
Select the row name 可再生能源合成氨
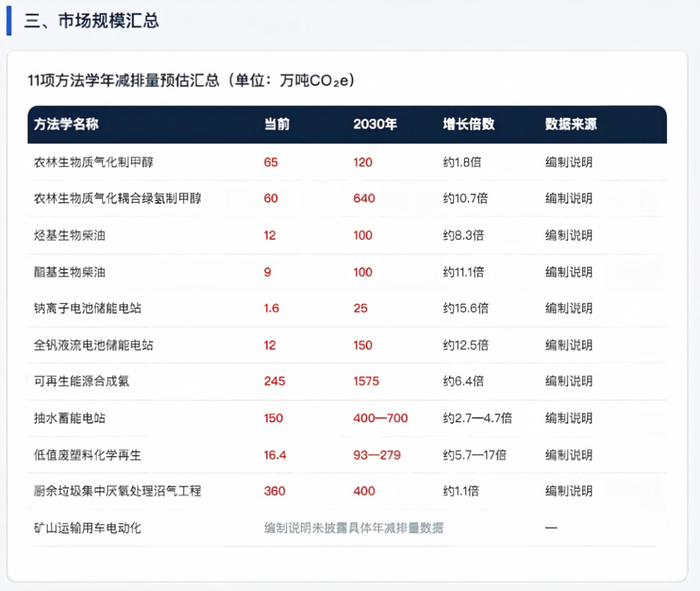[x=82, y=381]
